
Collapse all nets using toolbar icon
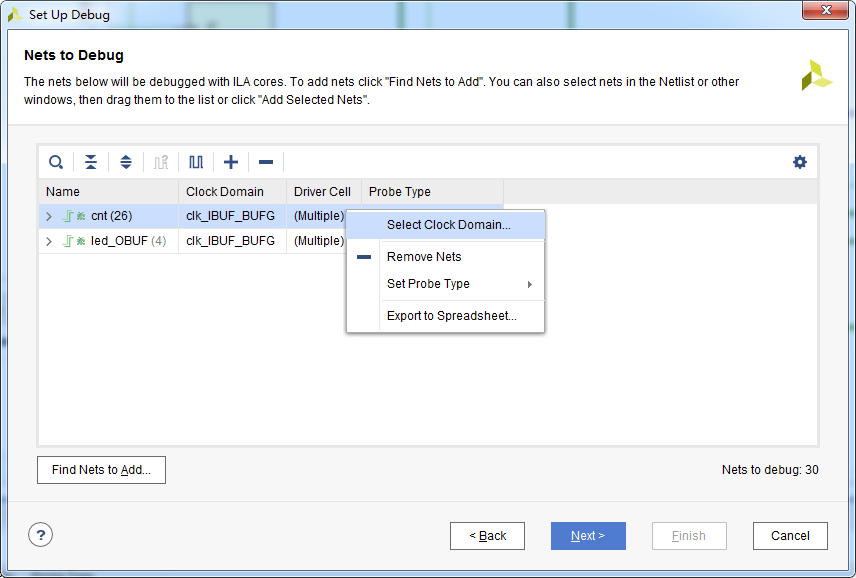pyautogui.click(x=91, y=162)
